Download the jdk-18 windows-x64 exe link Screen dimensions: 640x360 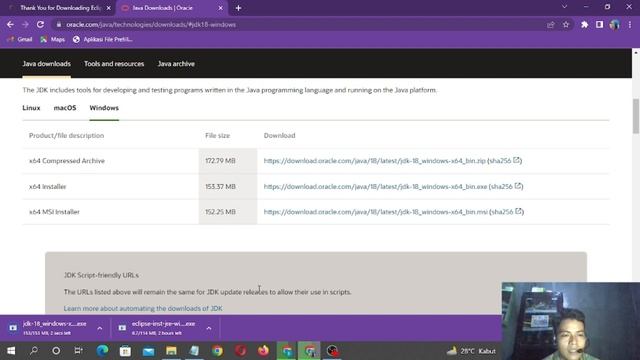click(375, 187)
